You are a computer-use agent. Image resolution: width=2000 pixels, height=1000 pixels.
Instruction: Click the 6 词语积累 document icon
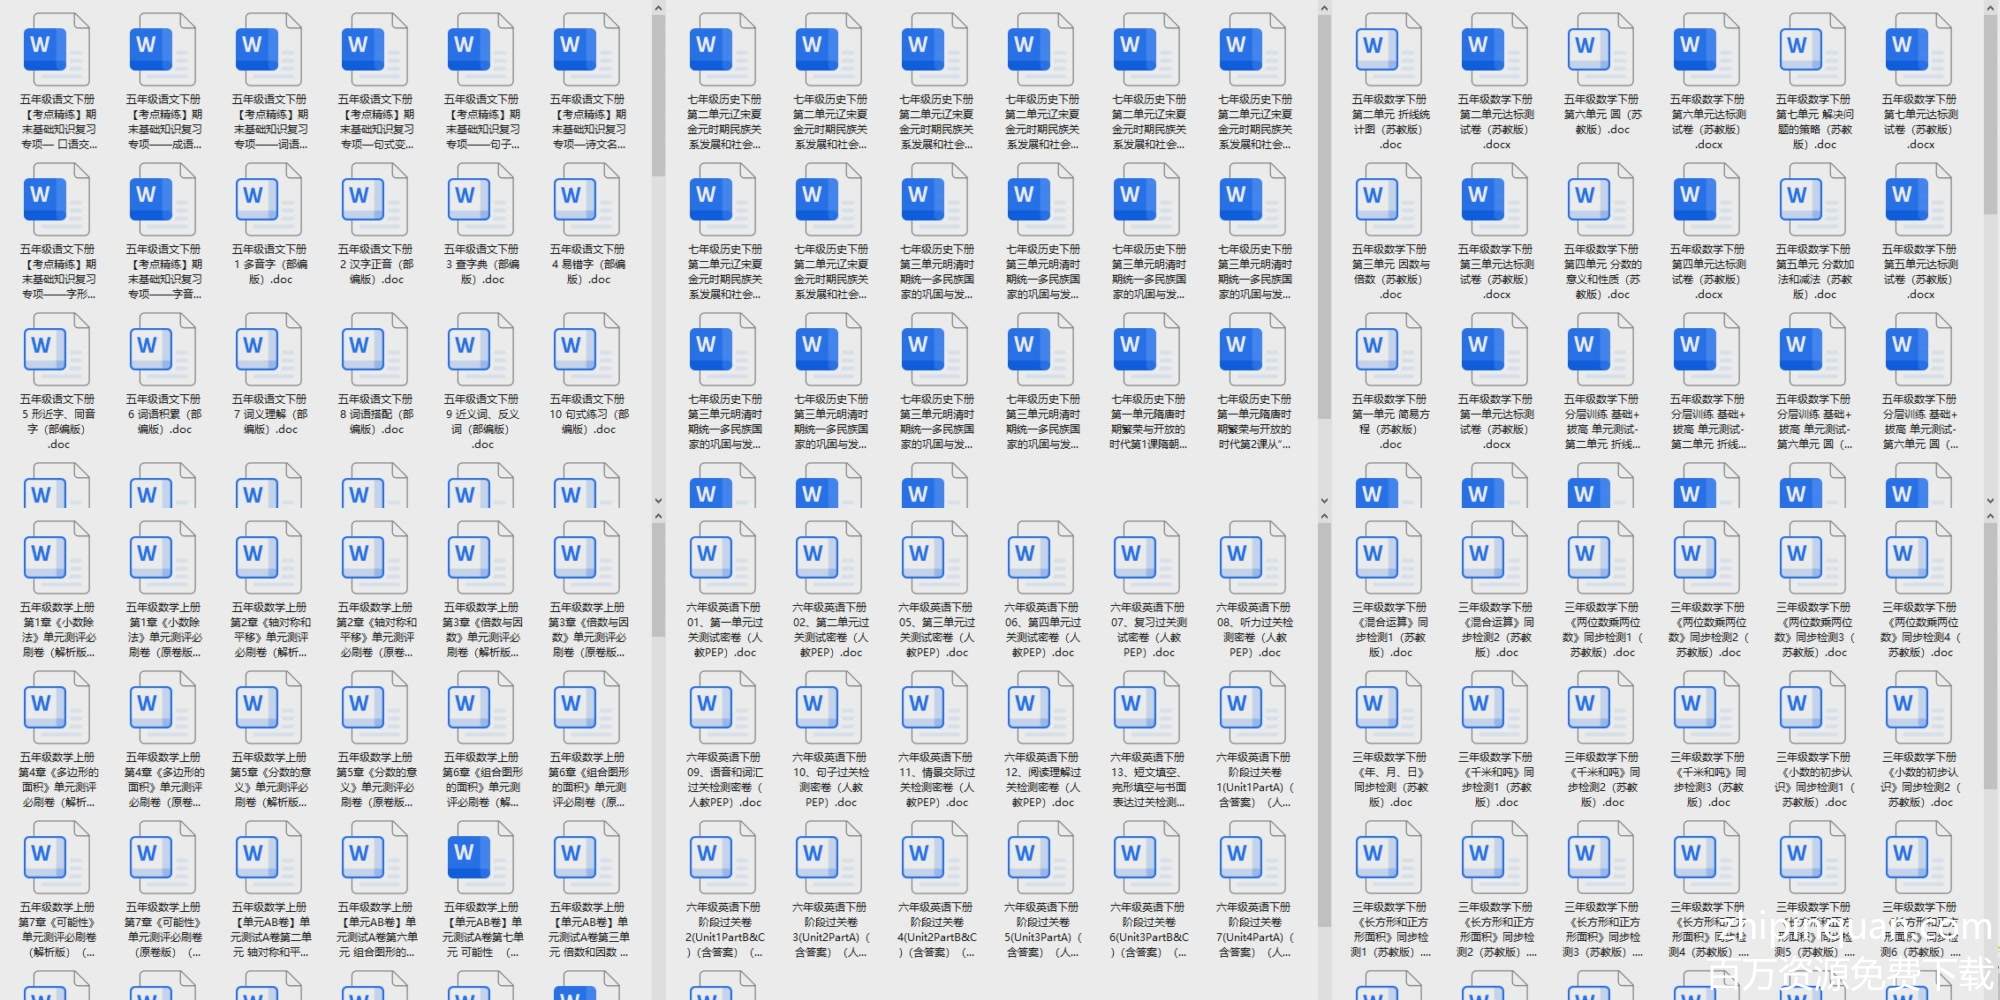pos(163,350)
